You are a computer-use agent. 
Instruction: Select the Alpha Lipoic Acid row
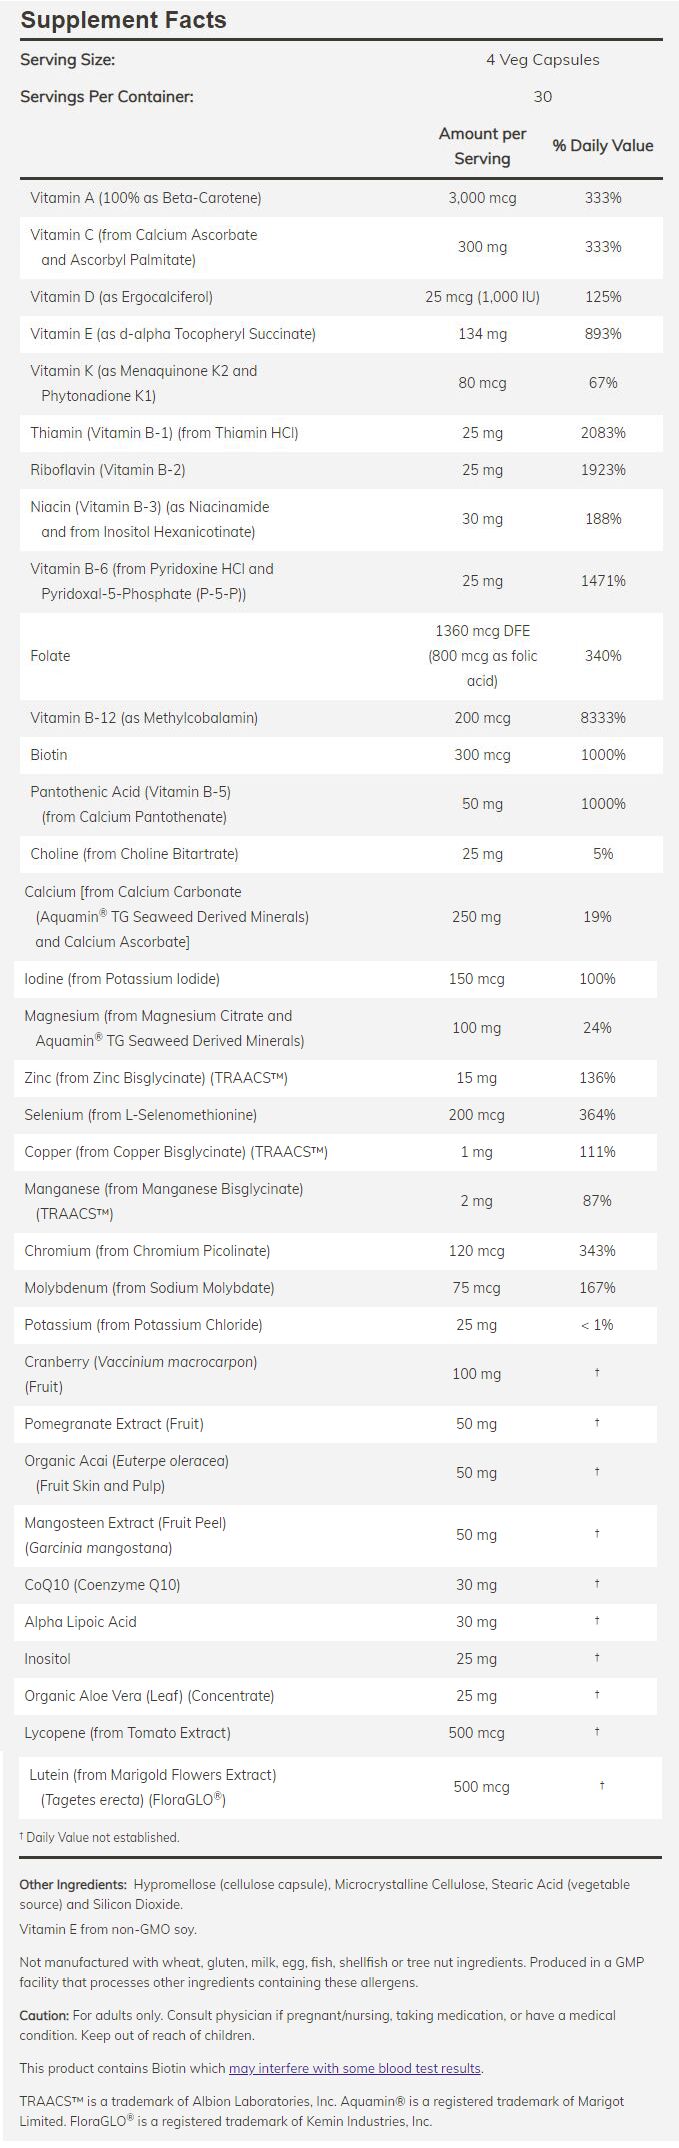click(81, 1622)
